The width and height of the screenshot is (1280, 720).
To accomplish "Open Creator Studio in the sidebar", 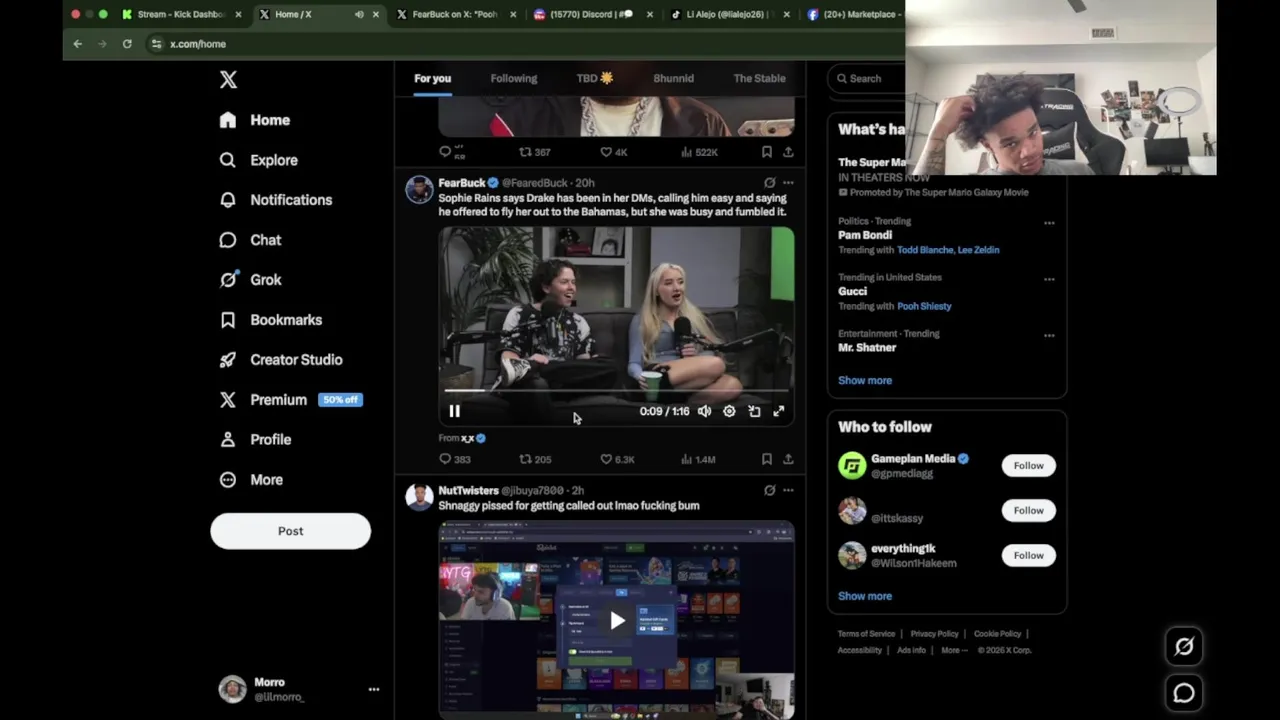I will point(281,360).
